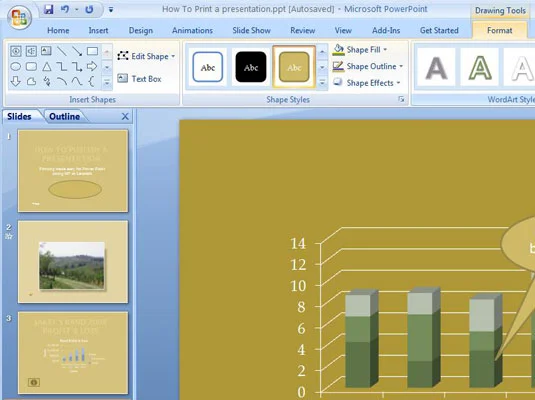
Task: Redo the last undone action
Action: pos(89,9)
